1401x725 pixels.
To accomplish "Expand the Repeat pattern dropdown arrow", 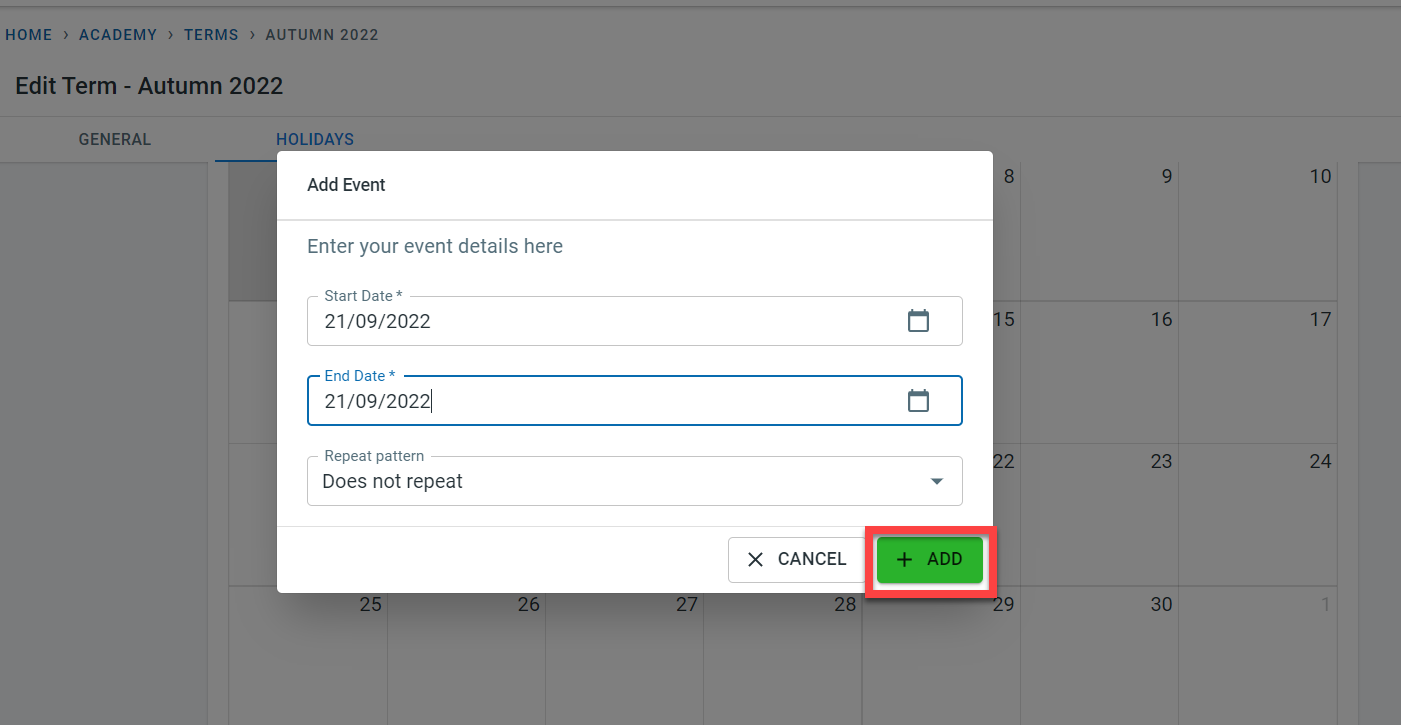I will tap(937, 481).
